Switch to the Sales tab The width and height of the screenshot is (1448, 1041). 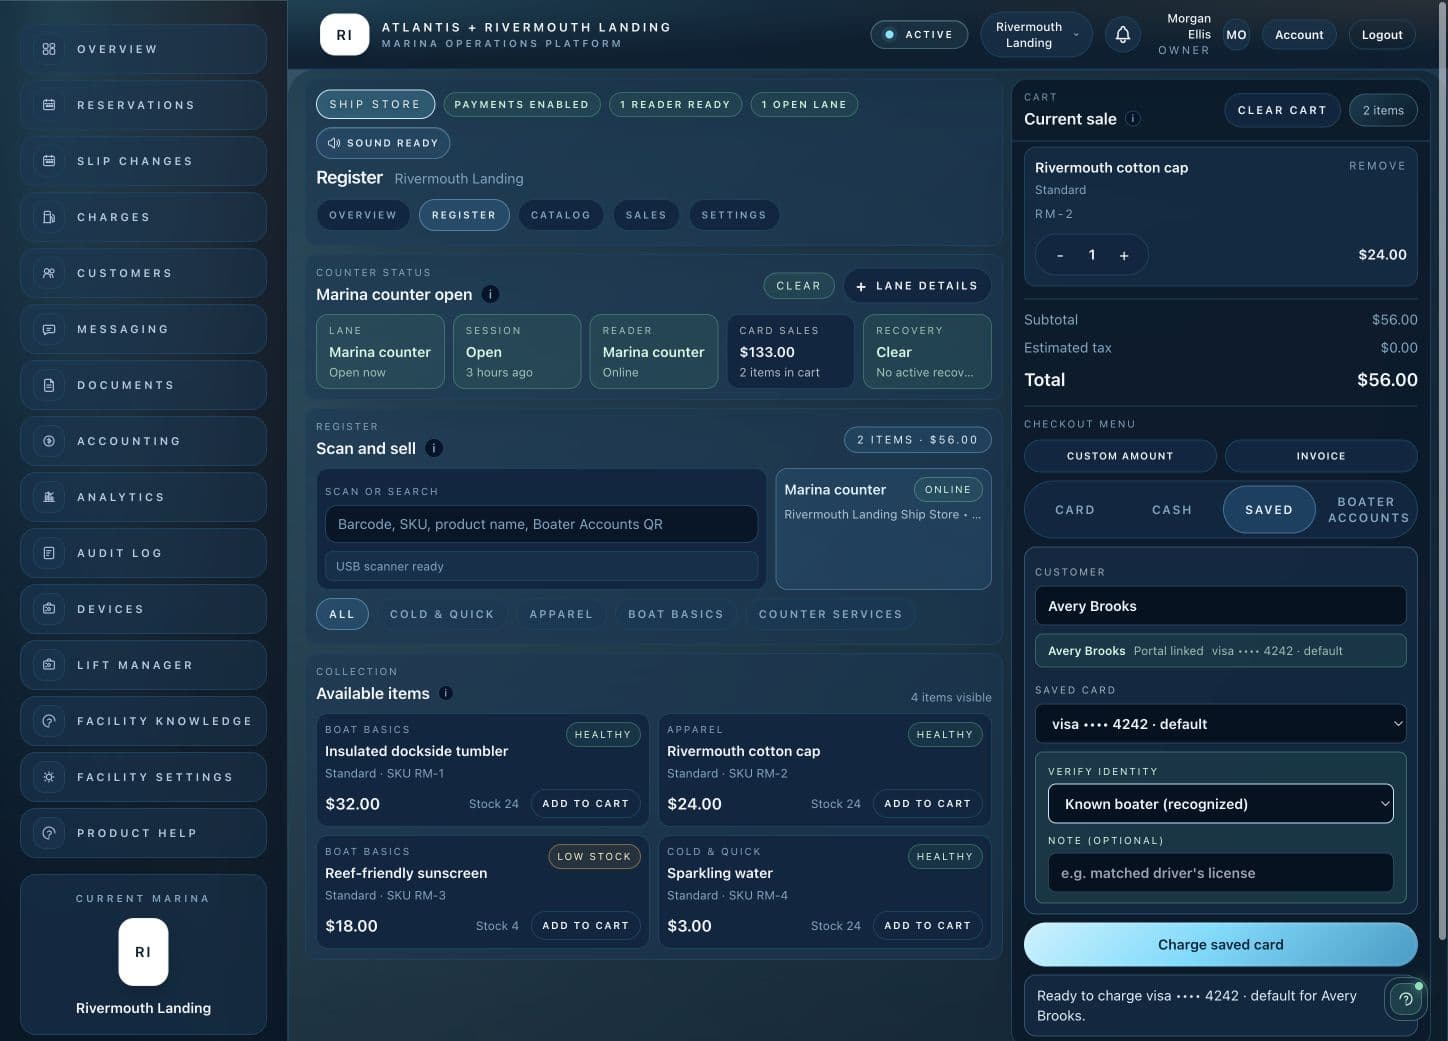pyautogui.click(x=646, y=215)
